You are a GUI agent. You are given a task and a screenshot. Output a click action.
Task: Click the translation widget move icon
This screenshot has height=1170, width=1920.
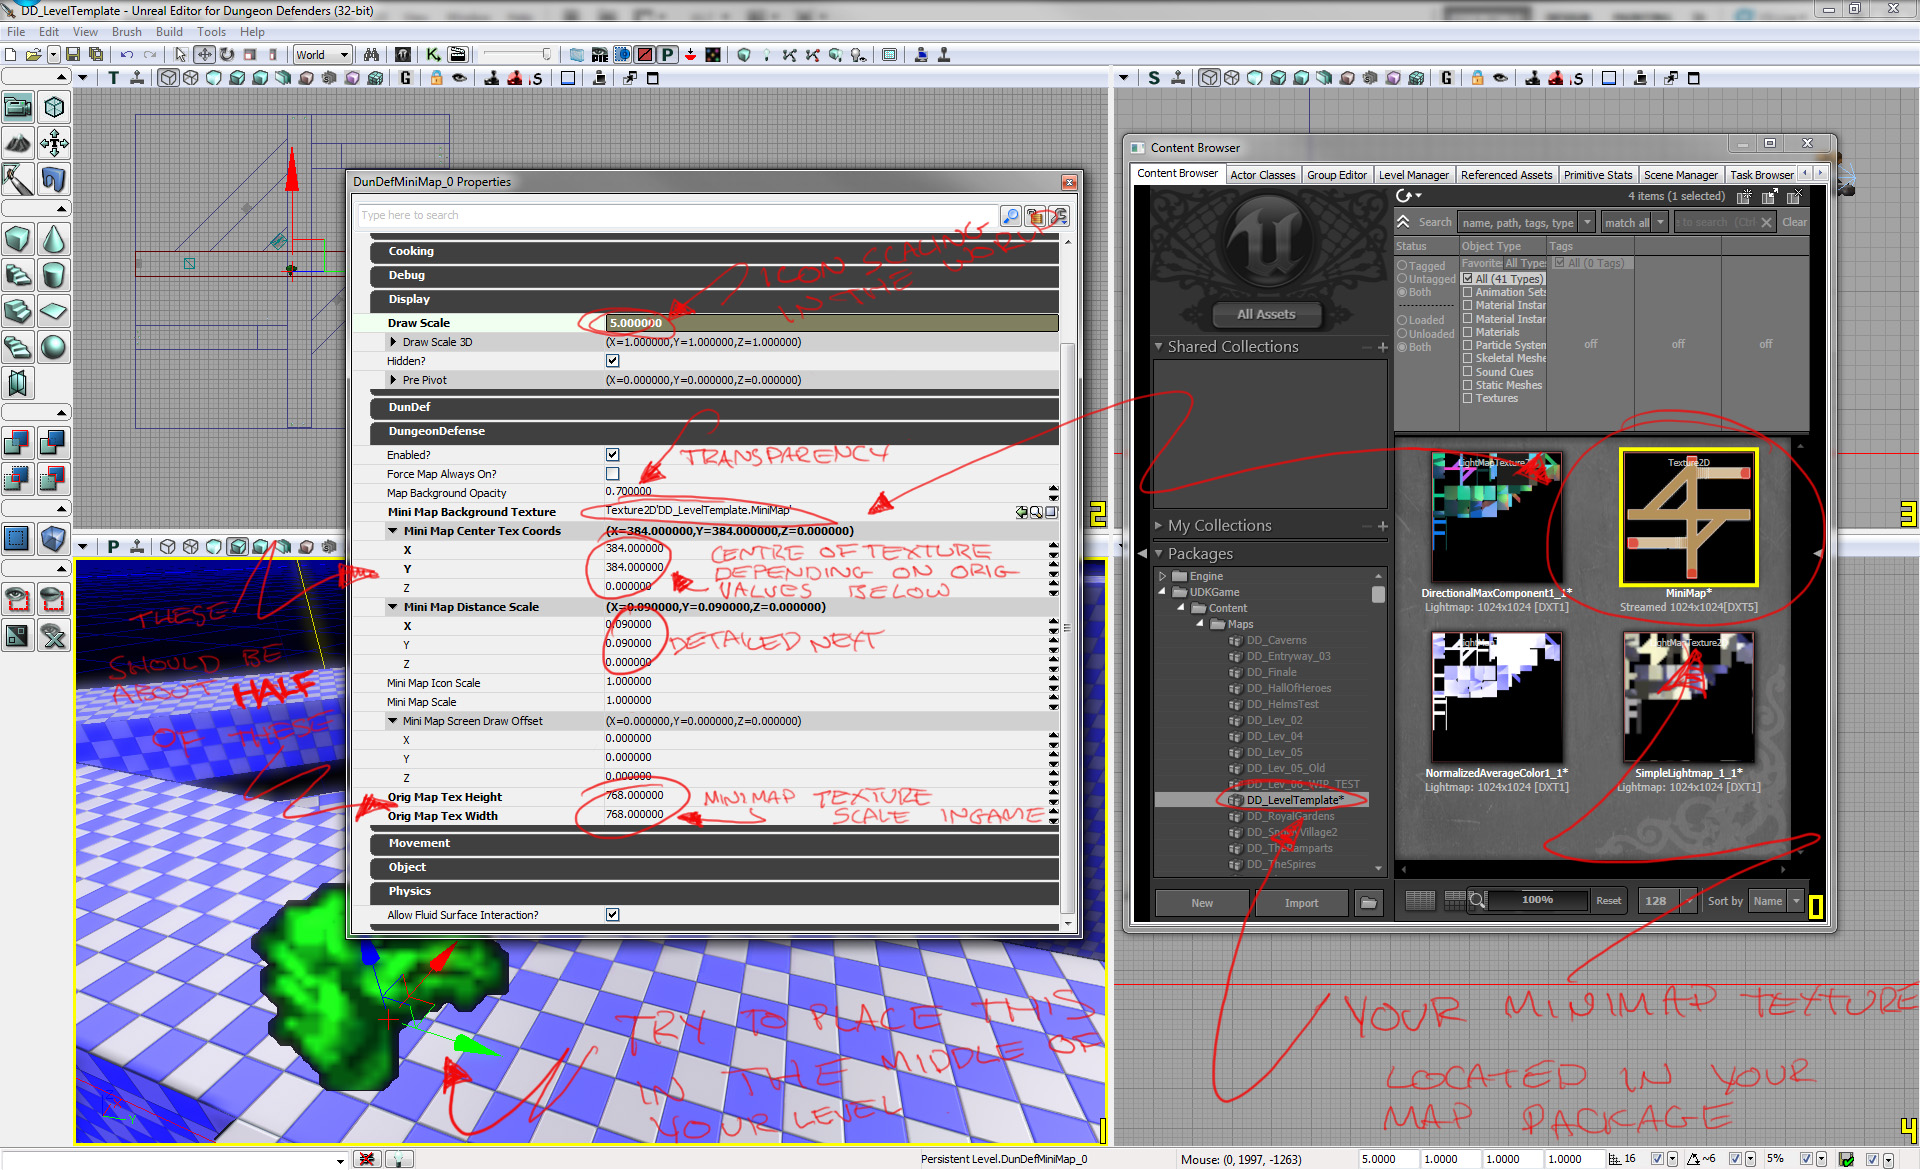tap(204, 55)
